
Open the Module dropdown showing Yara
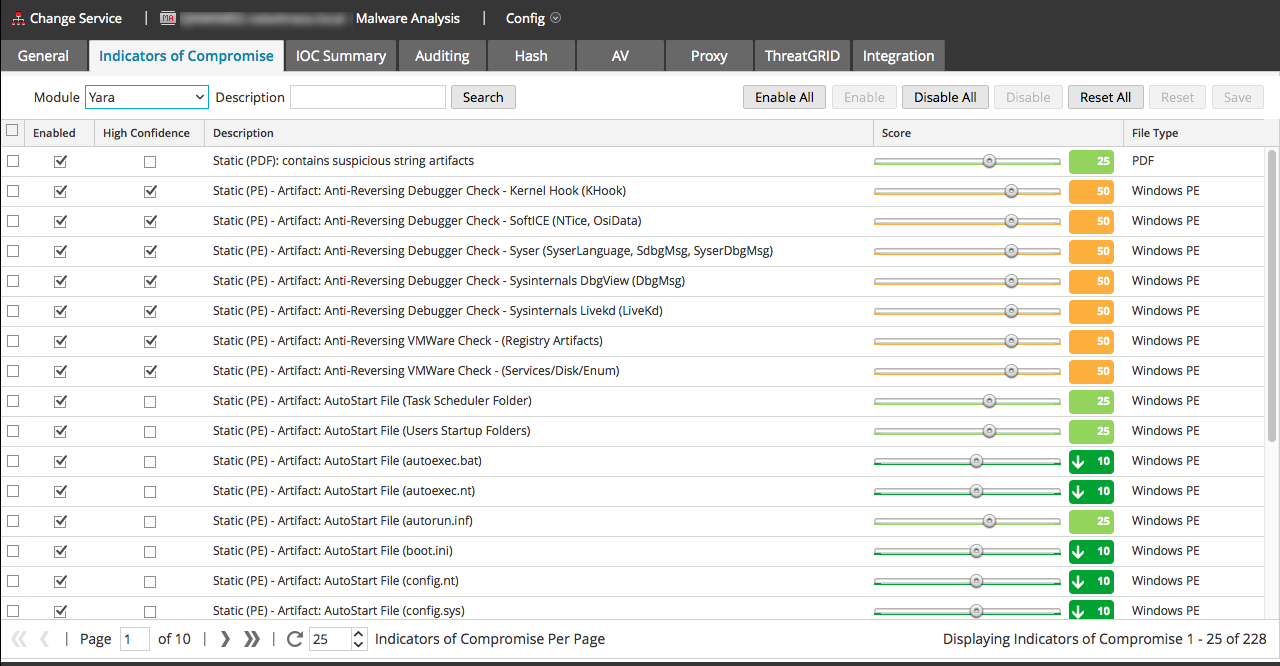click(146, 97)
